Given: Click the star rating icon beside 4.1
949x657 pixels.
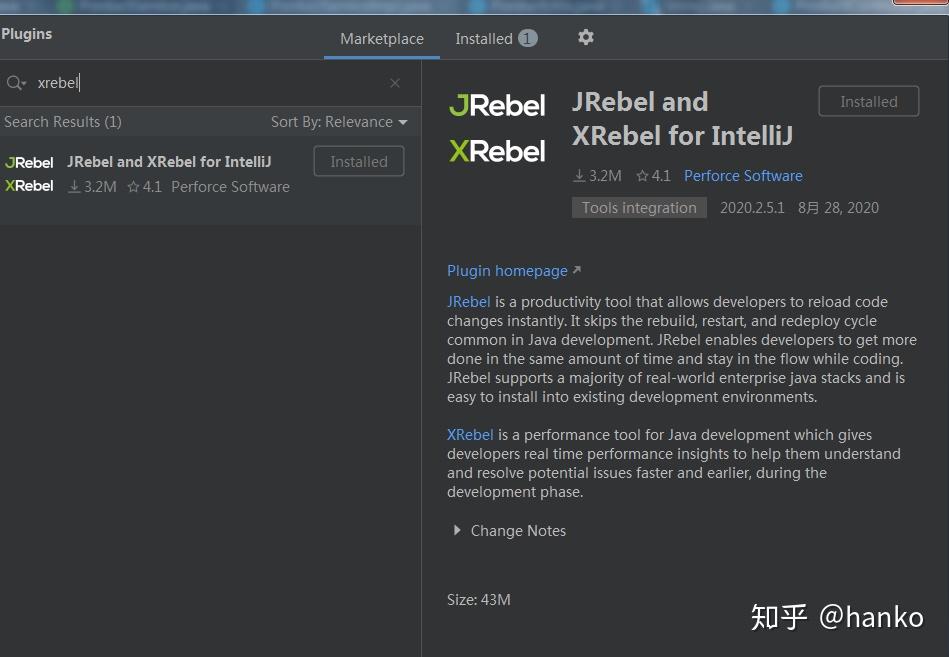Looking at the screenshot, I should [641, 175].
